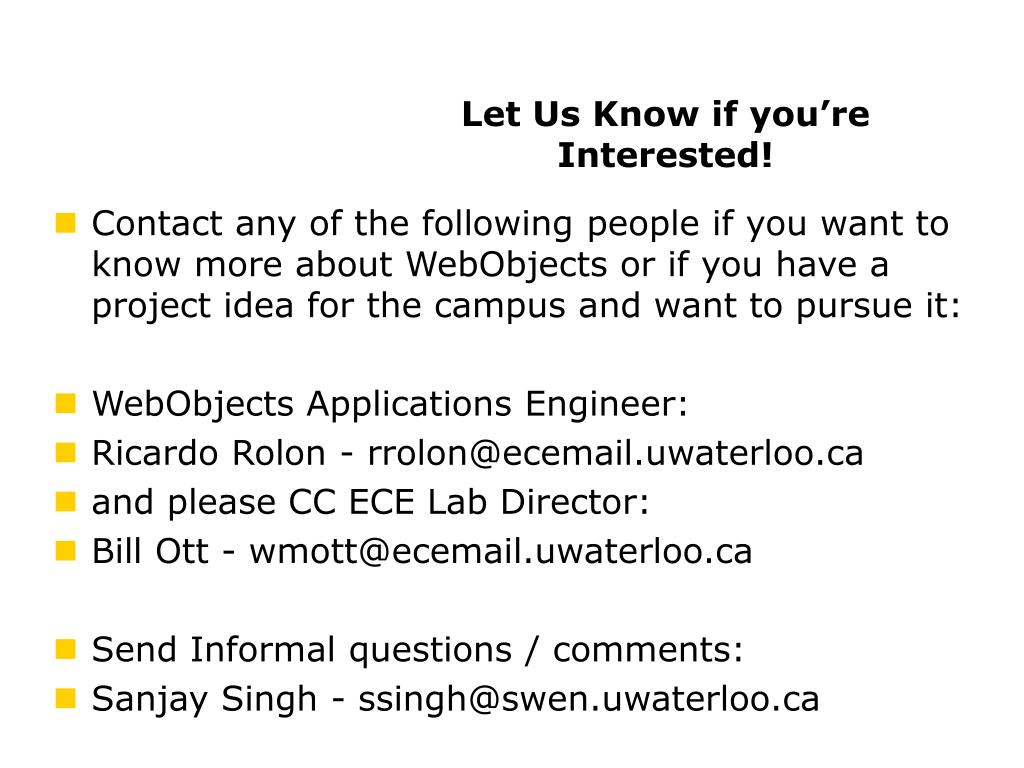This screenshot has width=1024, height=768.
Task: Click the yellow bullet before 'and please CC'
Action: (66, 502)
